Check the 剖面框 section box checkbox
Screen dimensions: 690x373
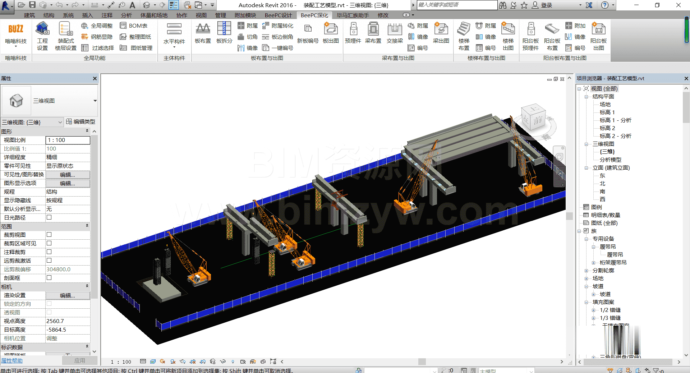[49, 278]
